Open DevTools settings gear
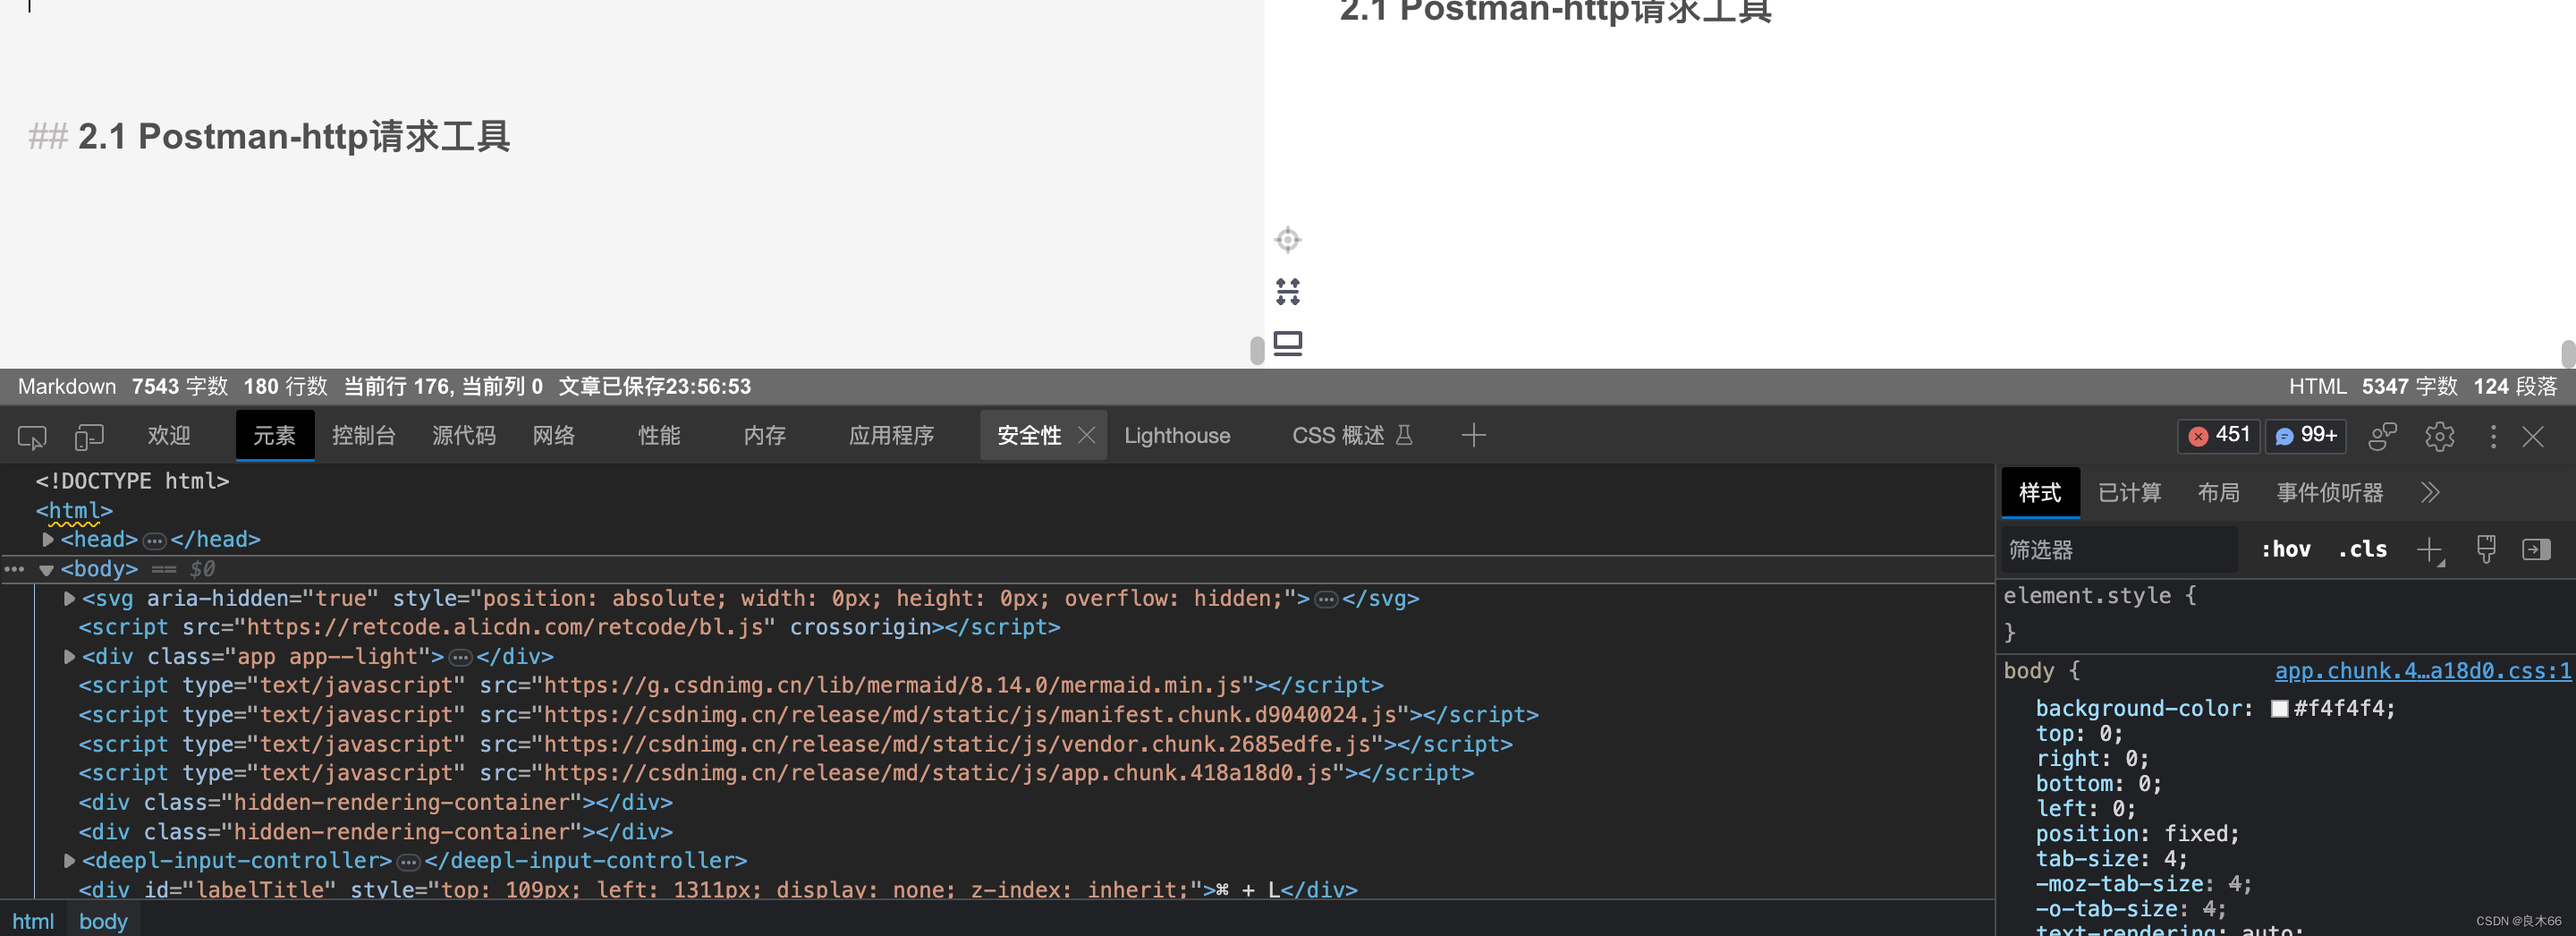The image size is (2576, 936). 2439,436
